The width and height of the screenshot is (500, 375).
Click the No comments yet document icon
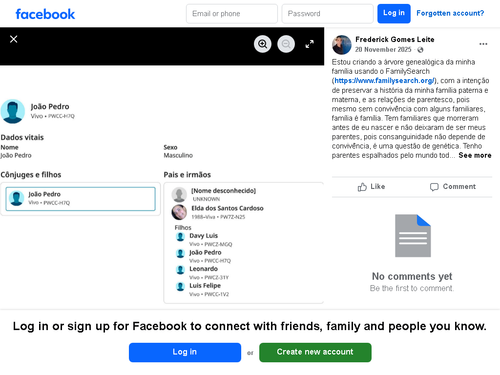point(413,236)
